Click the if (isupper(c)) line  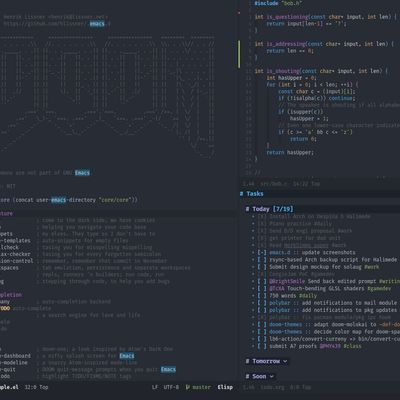[301, 112]
